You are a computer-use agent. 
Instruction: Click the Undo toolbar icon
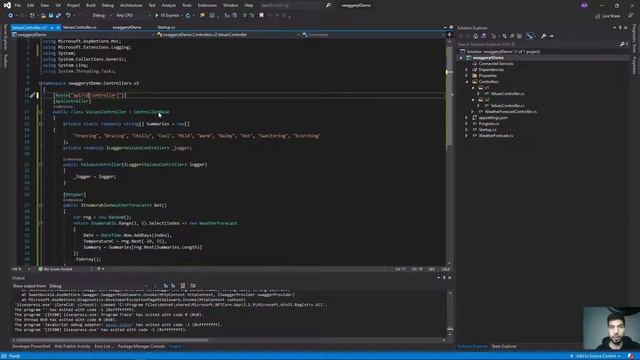[x=68, y=16]
